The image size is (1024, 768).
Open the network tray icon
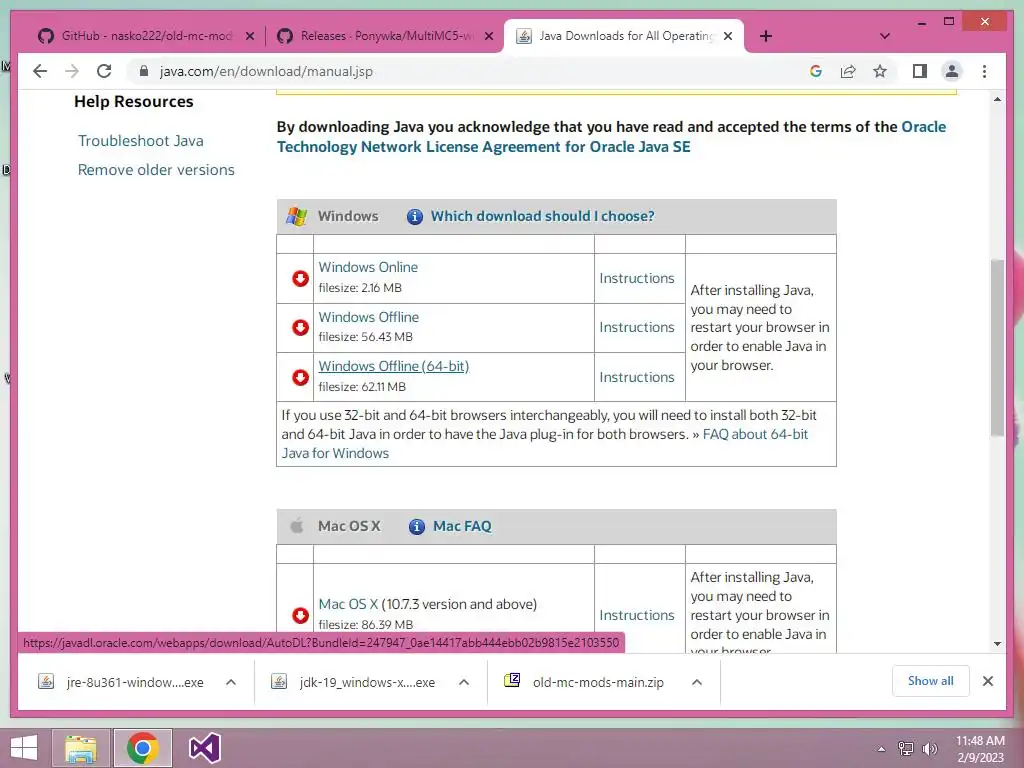(x=906, y=749)
